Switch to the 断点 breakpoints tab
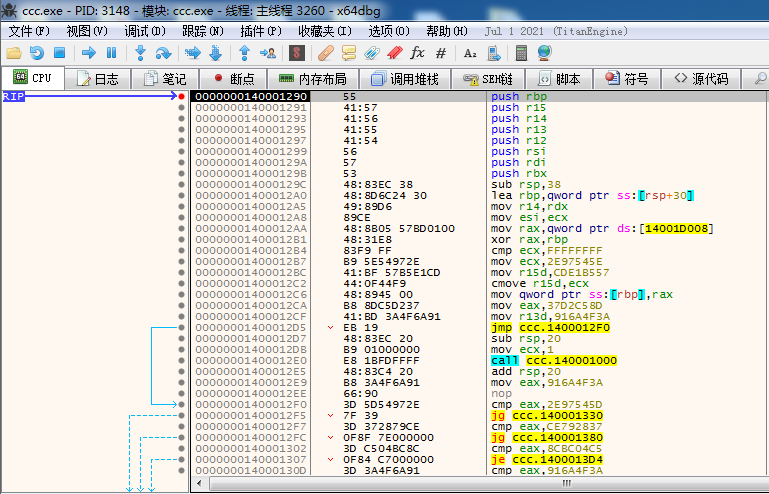Screen dimensions: 769x494 (233, 79)
